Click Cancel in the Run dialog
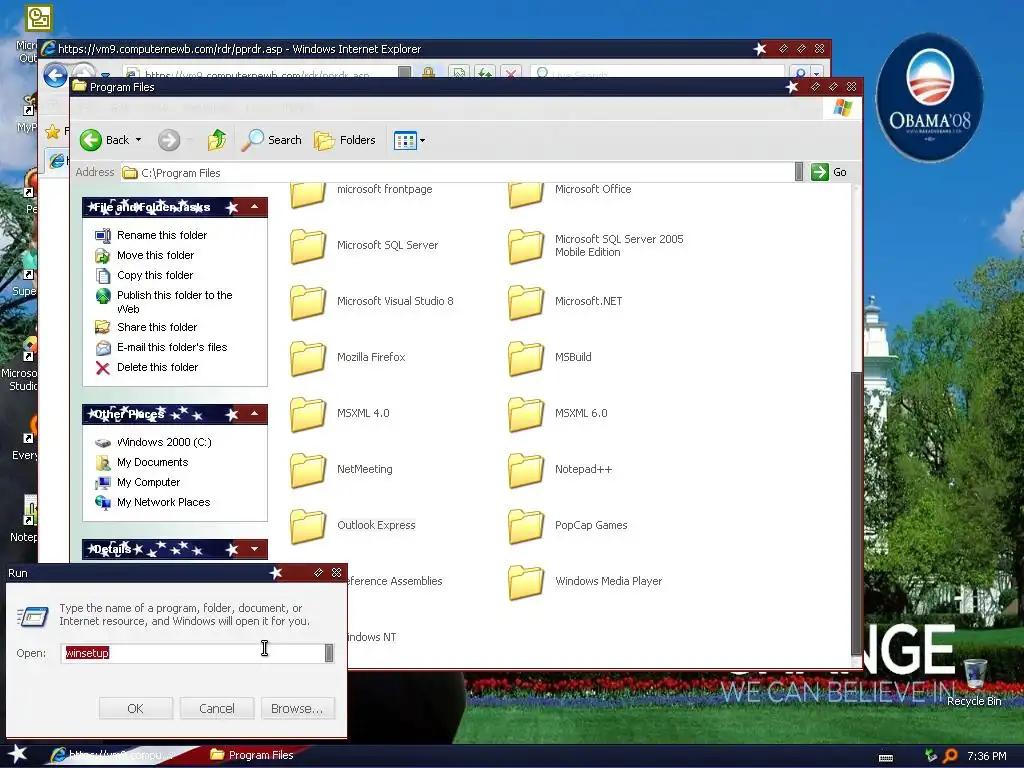The width and height of the screenshot is (1024, 768). coord(217,709)
